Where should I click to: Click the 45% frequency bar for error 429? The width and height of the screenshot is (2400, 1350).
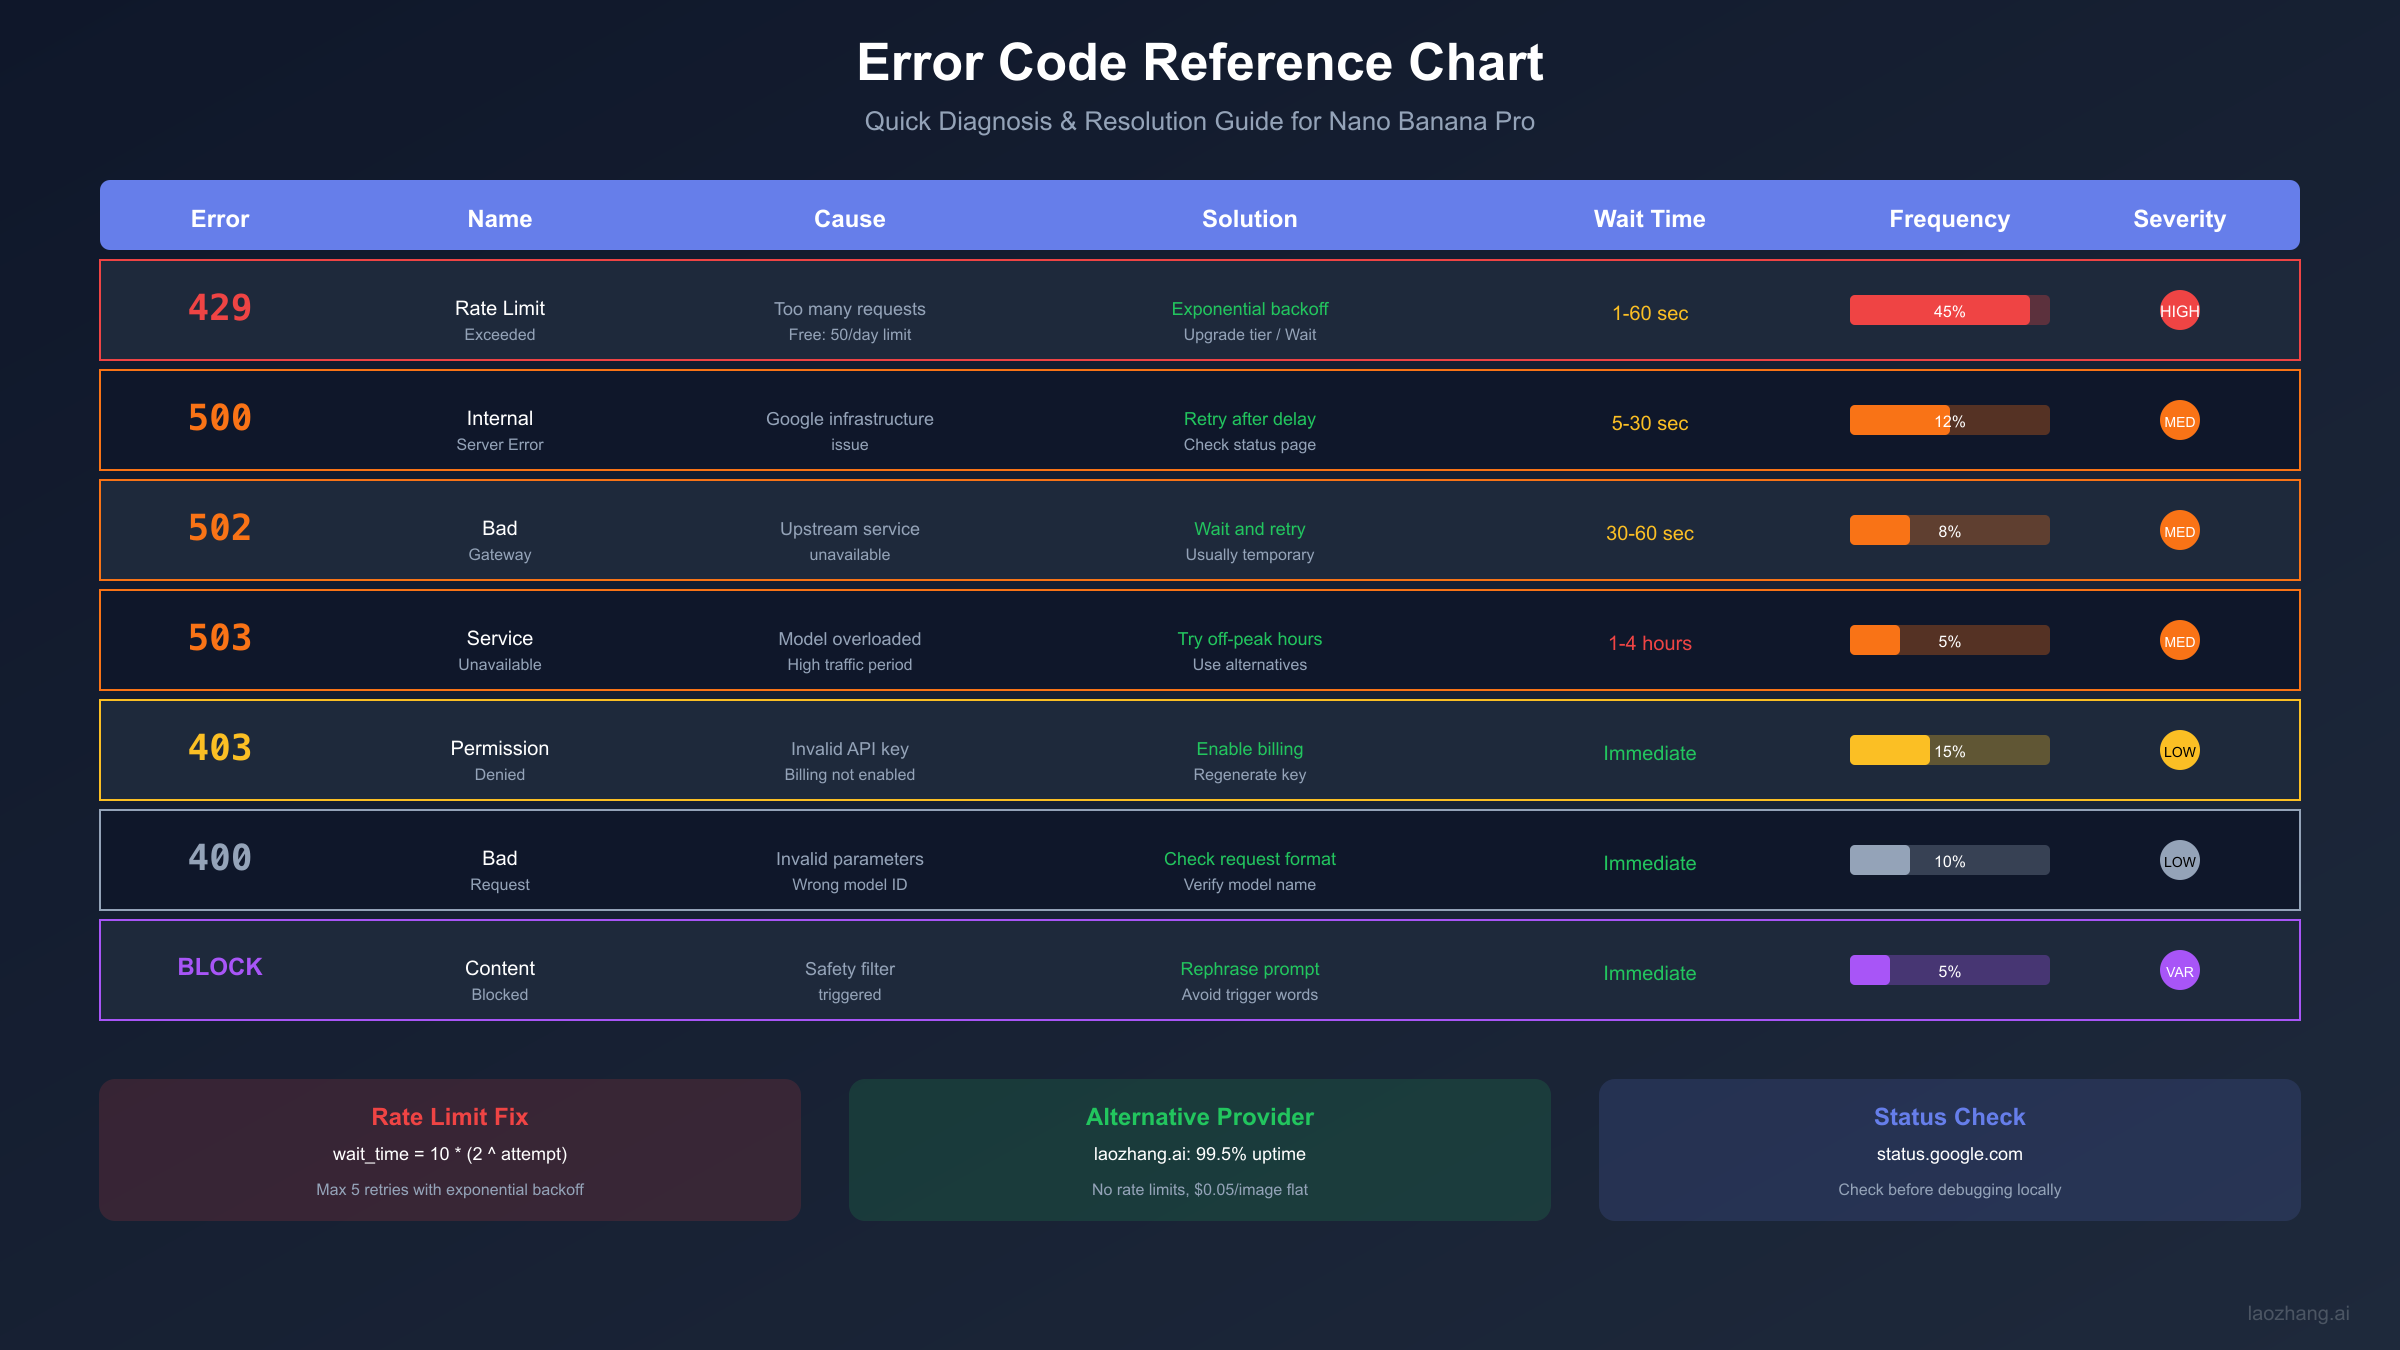tap(1948, 311)
